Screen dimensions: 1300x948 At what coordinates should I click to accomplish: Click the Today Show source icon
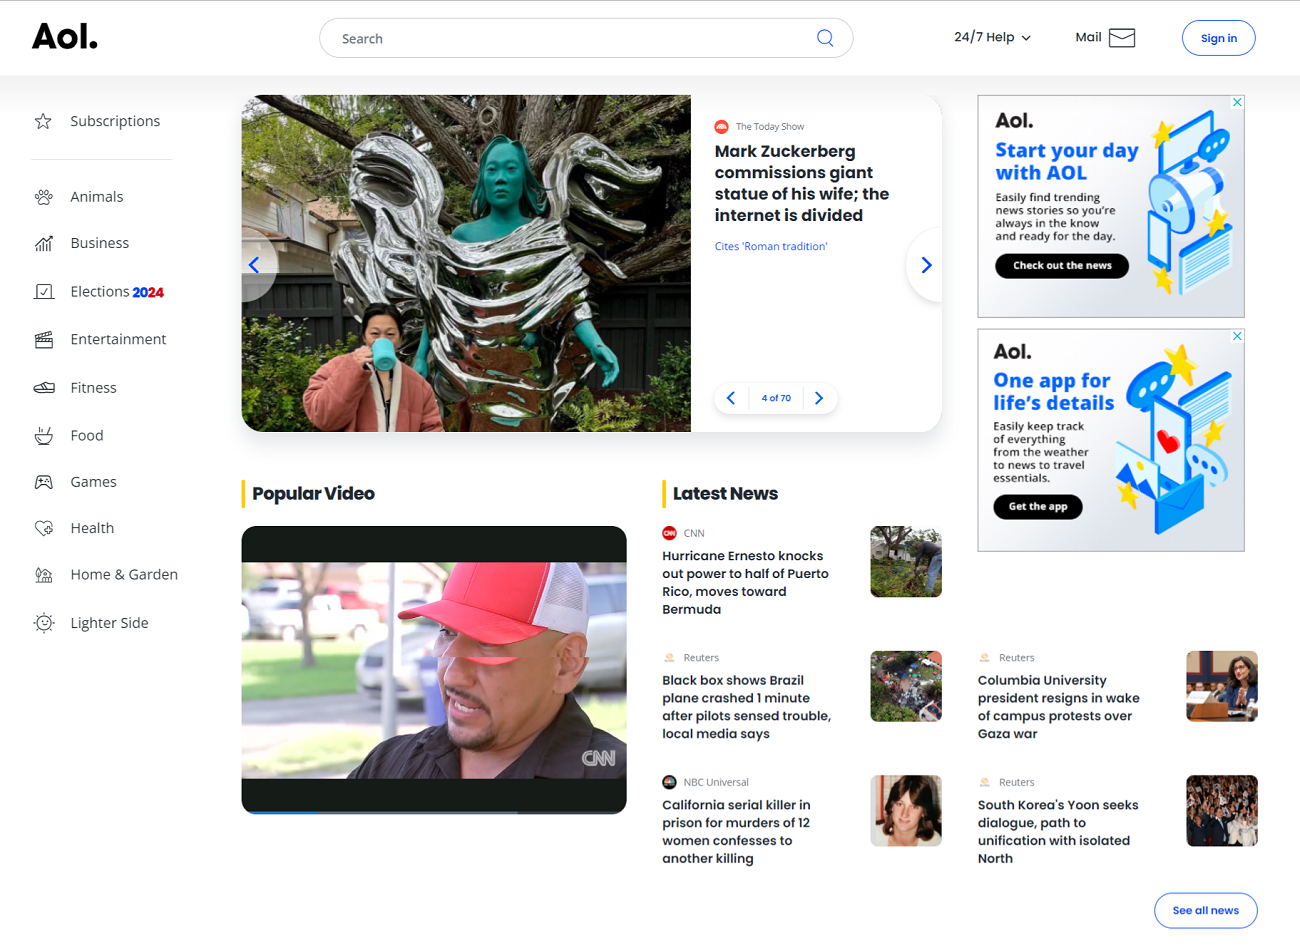[721, 126]
